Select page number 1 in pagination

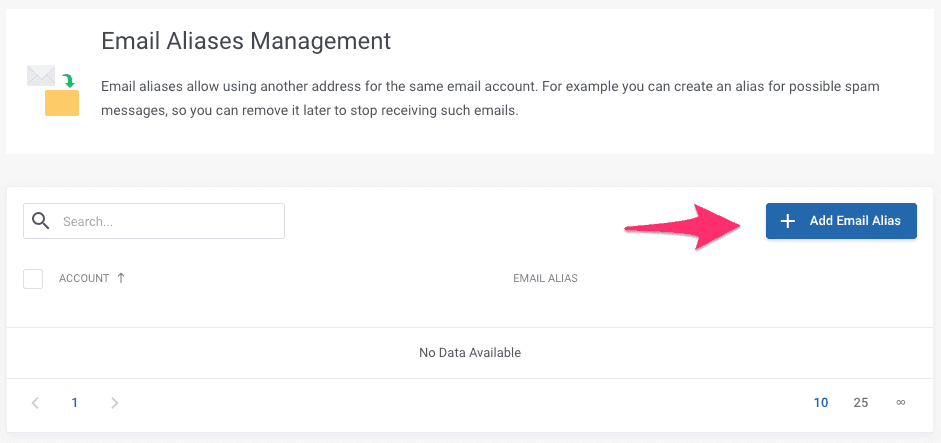74,403
